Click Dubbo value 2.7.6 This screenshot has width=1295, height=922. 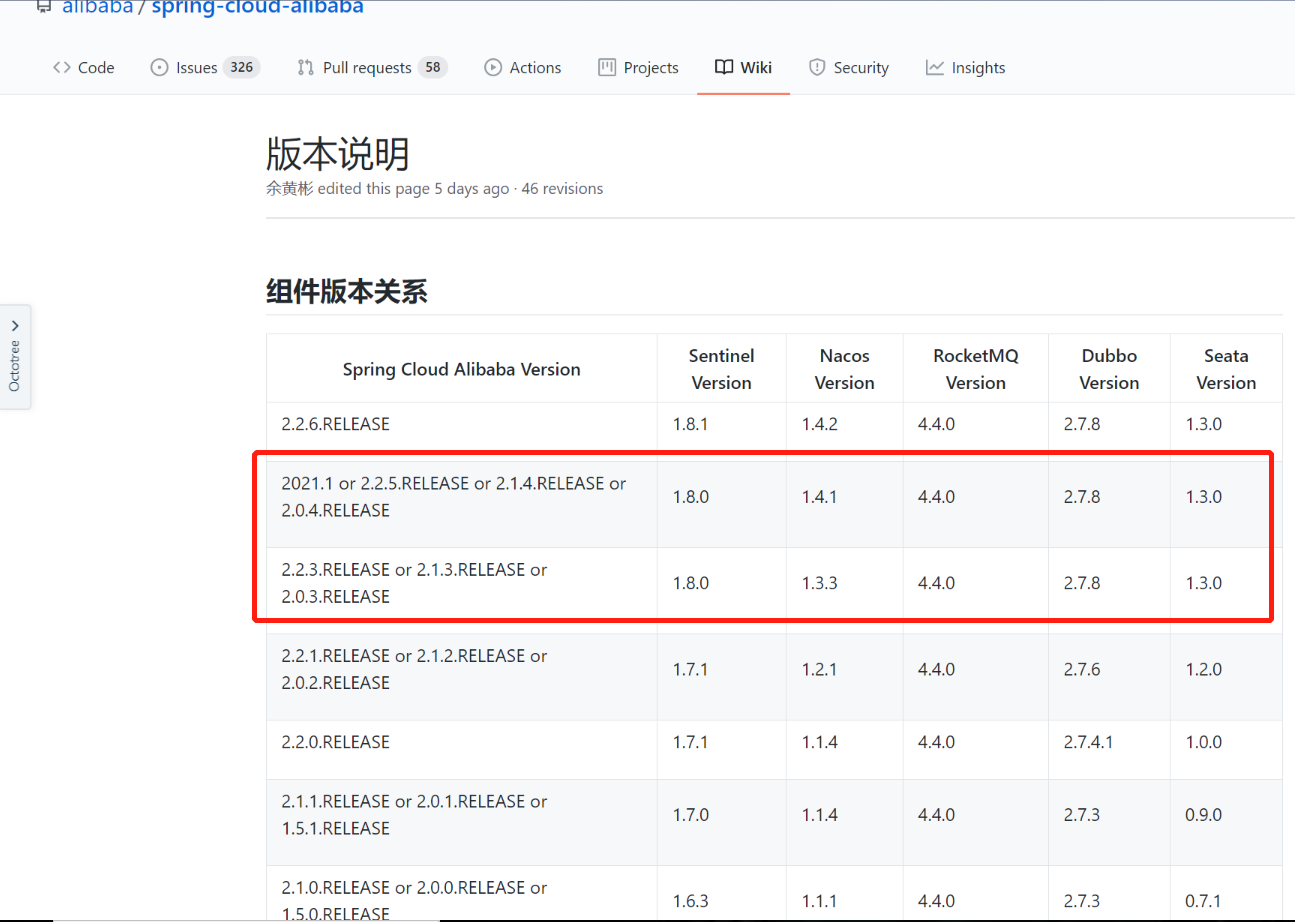[x=1082, y=669]
